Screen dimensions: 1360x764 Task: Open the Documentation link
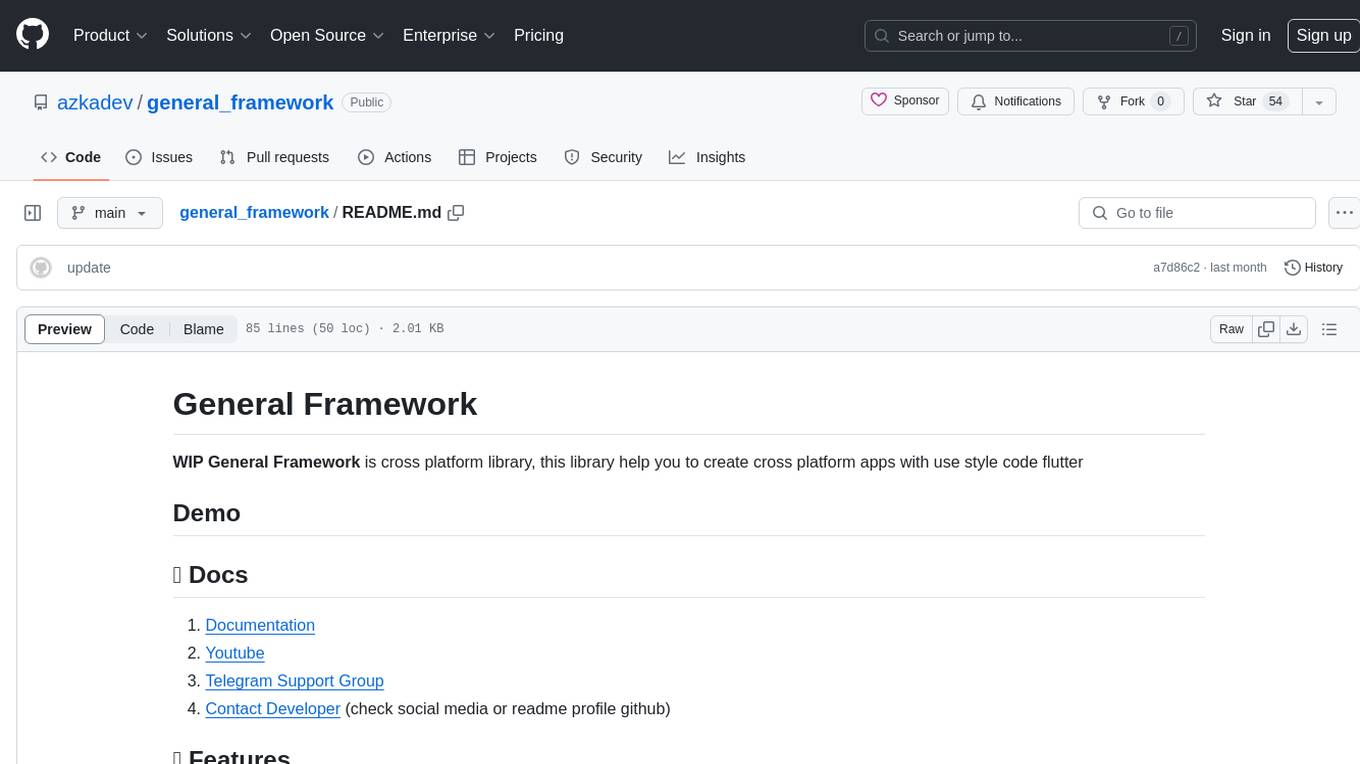[x=260, y=625]
